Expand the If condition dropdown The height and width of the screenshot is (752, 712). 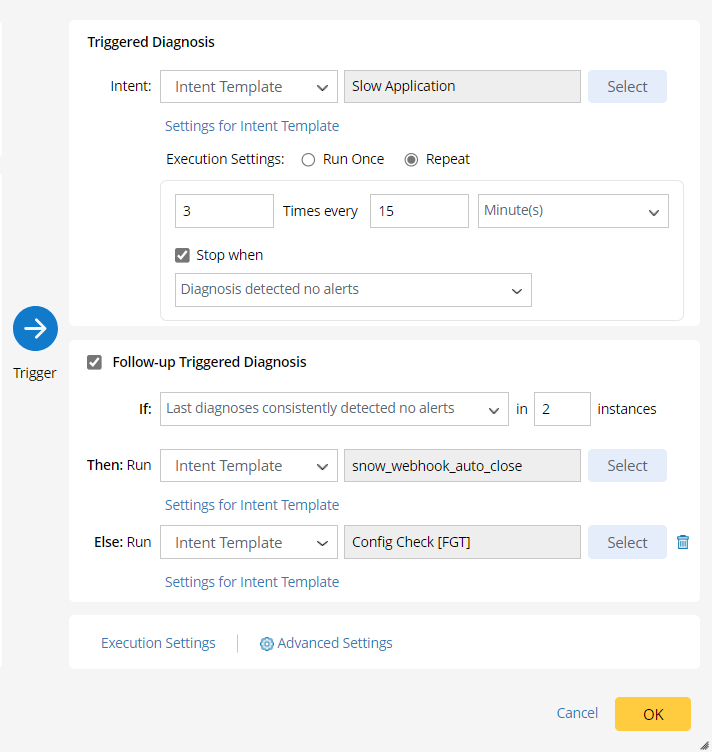pos(334,409)
